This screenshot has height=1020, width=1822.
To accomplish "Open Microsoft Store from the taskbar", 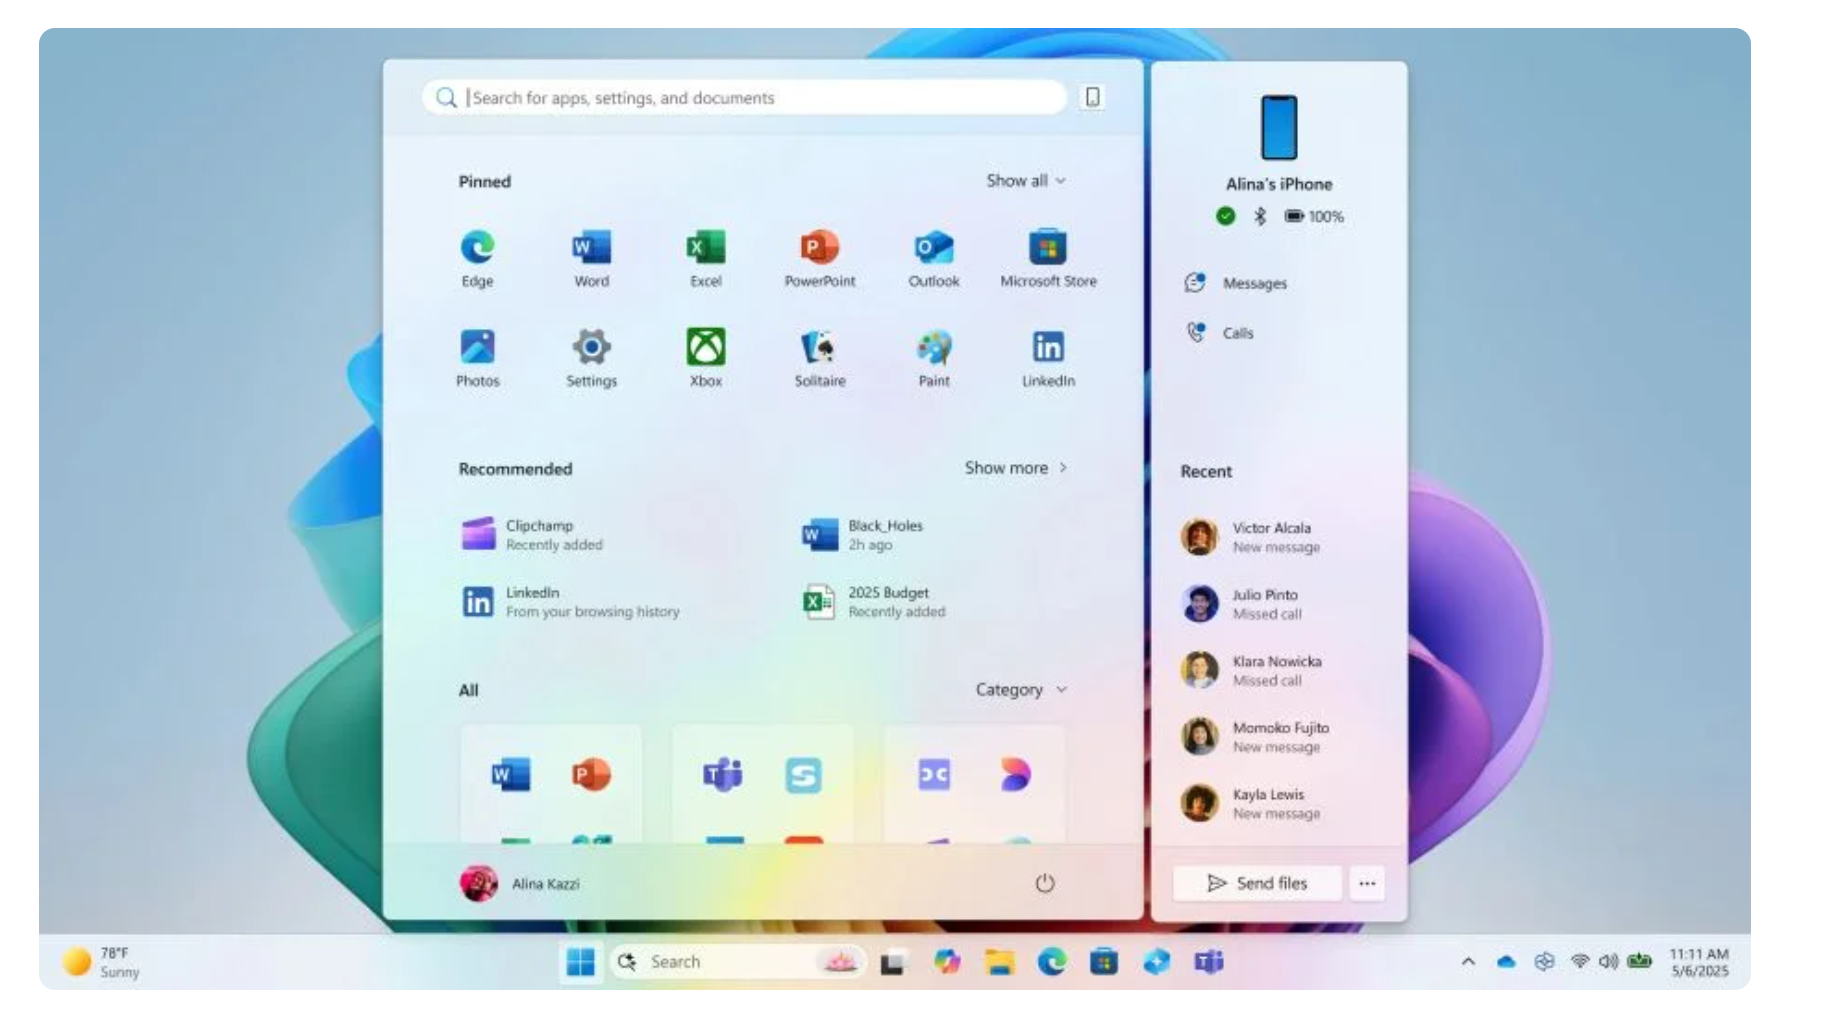I will coord(1103,962).
